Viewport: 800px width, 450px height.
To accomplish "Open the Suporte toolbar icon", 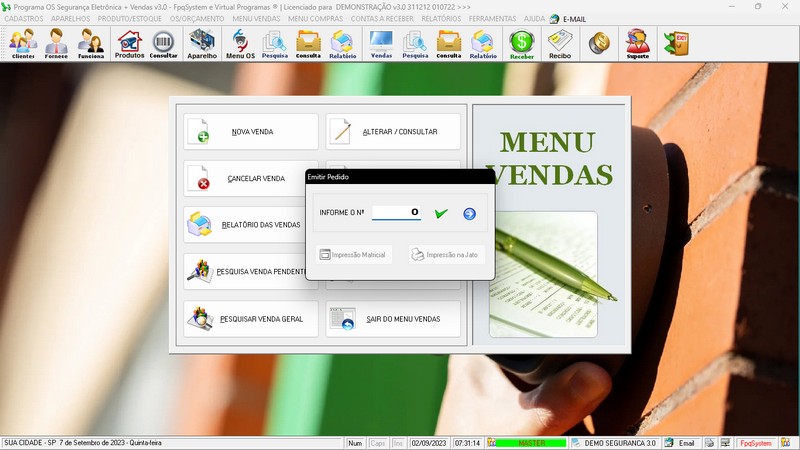I will 638,44.
